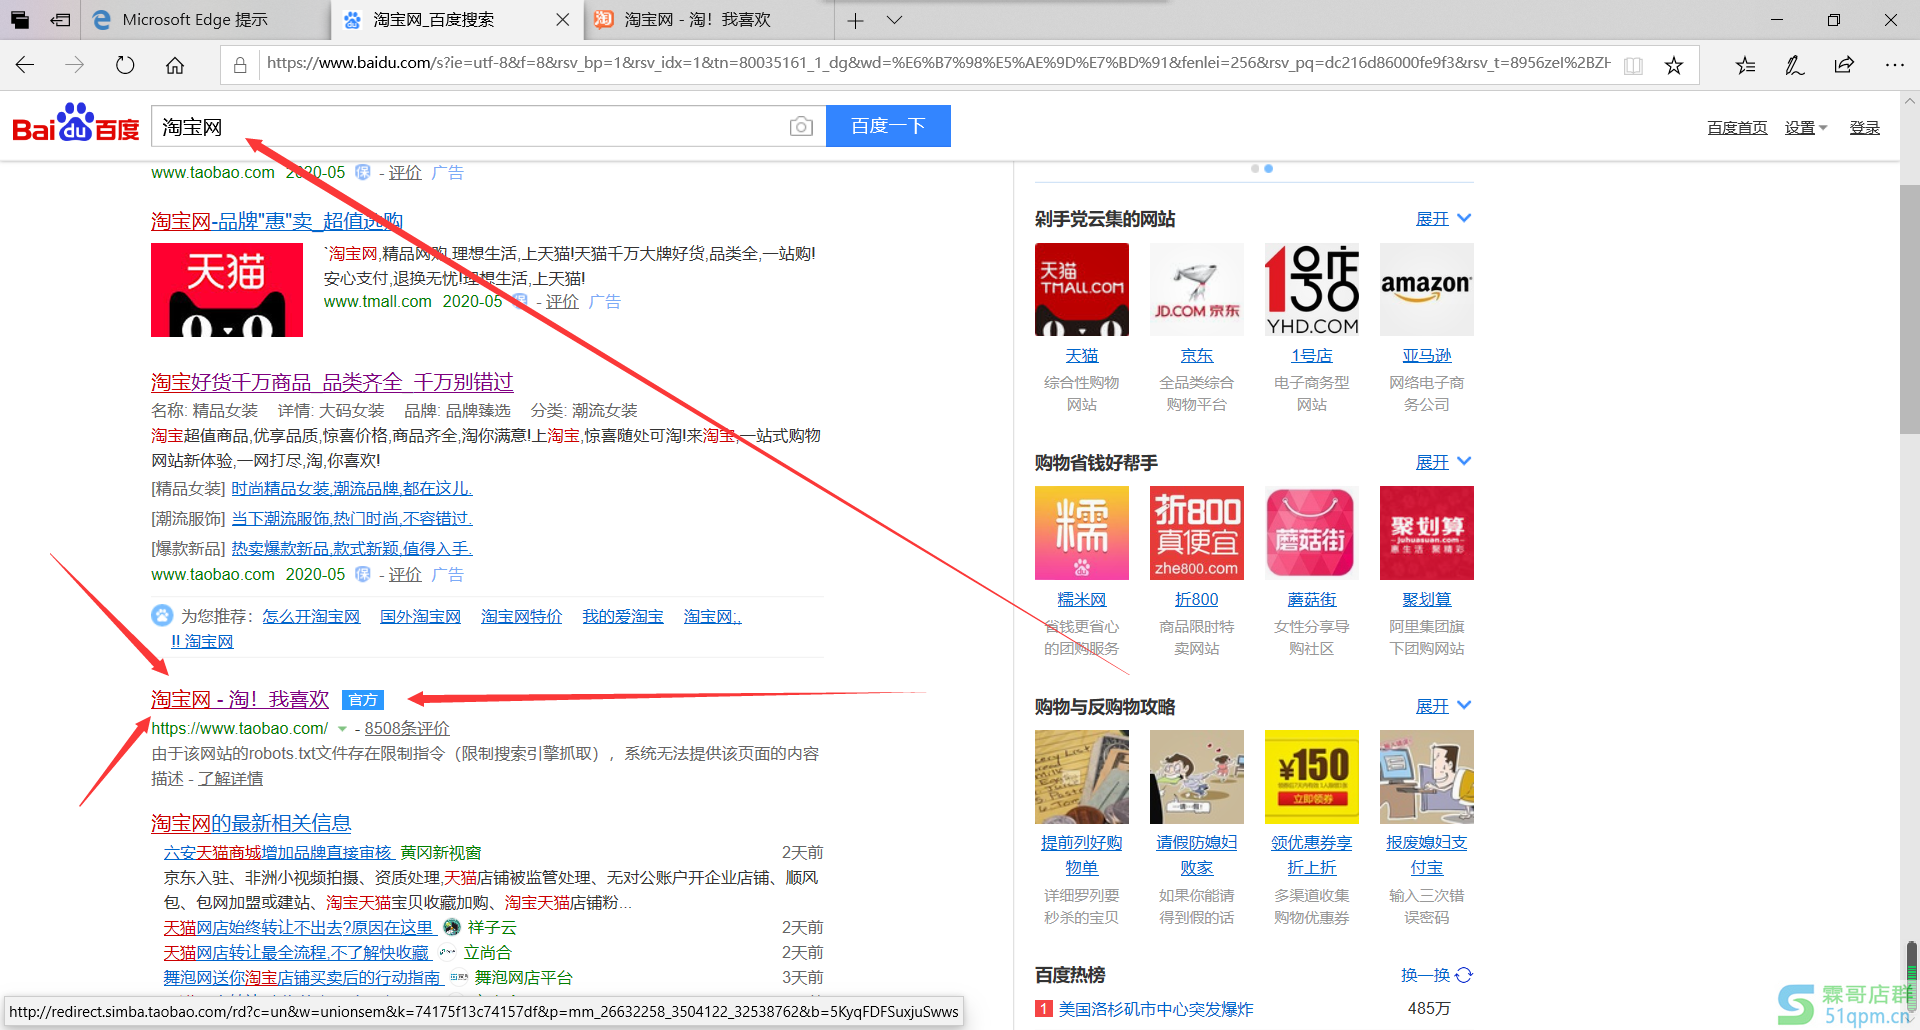Click the camera icon for image search
The height and width of the screenshot is (1030, 1920).
[800, 126]
